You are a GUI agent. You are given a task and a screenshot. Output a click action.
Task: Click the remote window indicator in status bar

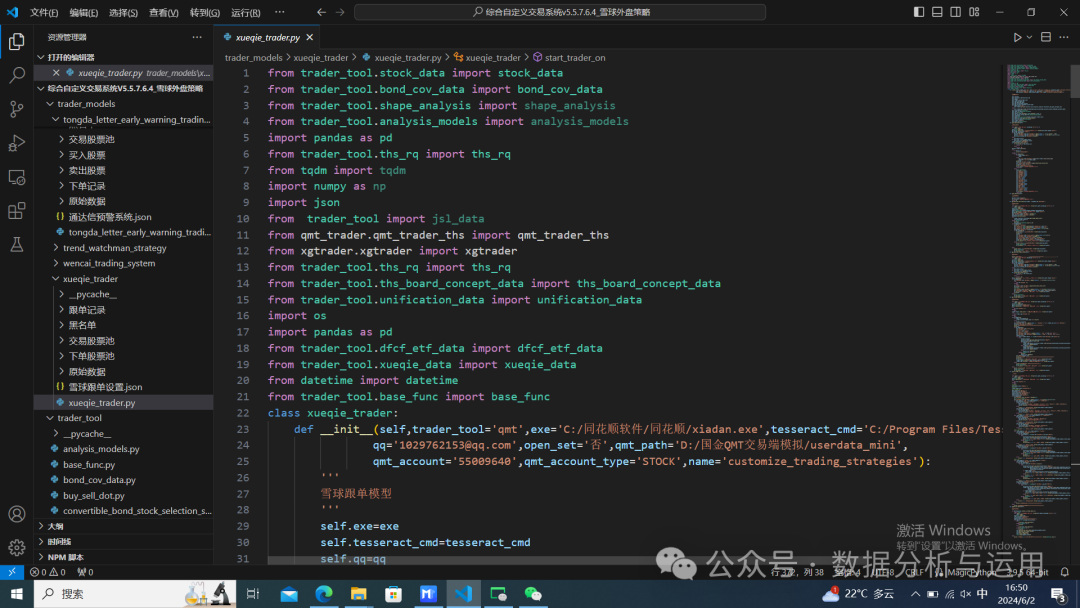(12, 572)
